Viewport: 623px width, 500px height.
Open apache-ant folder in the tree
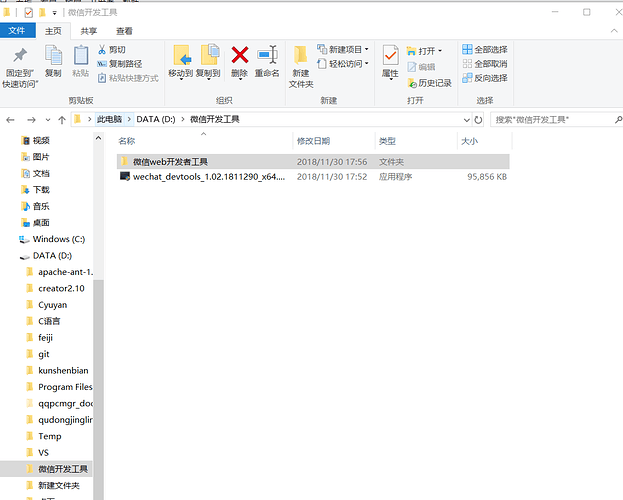(x=59, y=272)
